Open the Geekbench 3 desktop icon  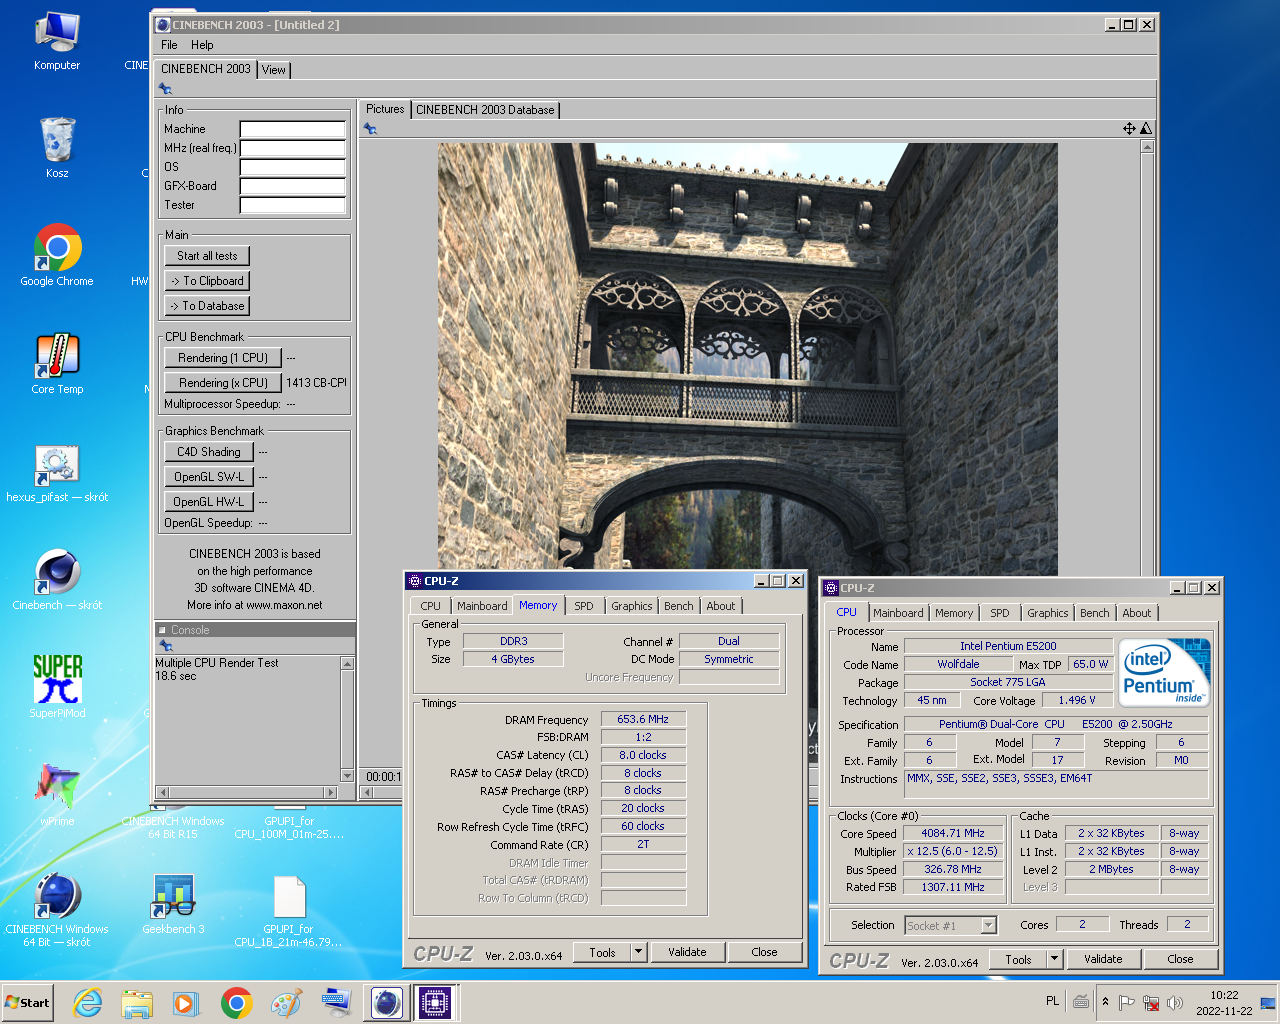point(173,905)
